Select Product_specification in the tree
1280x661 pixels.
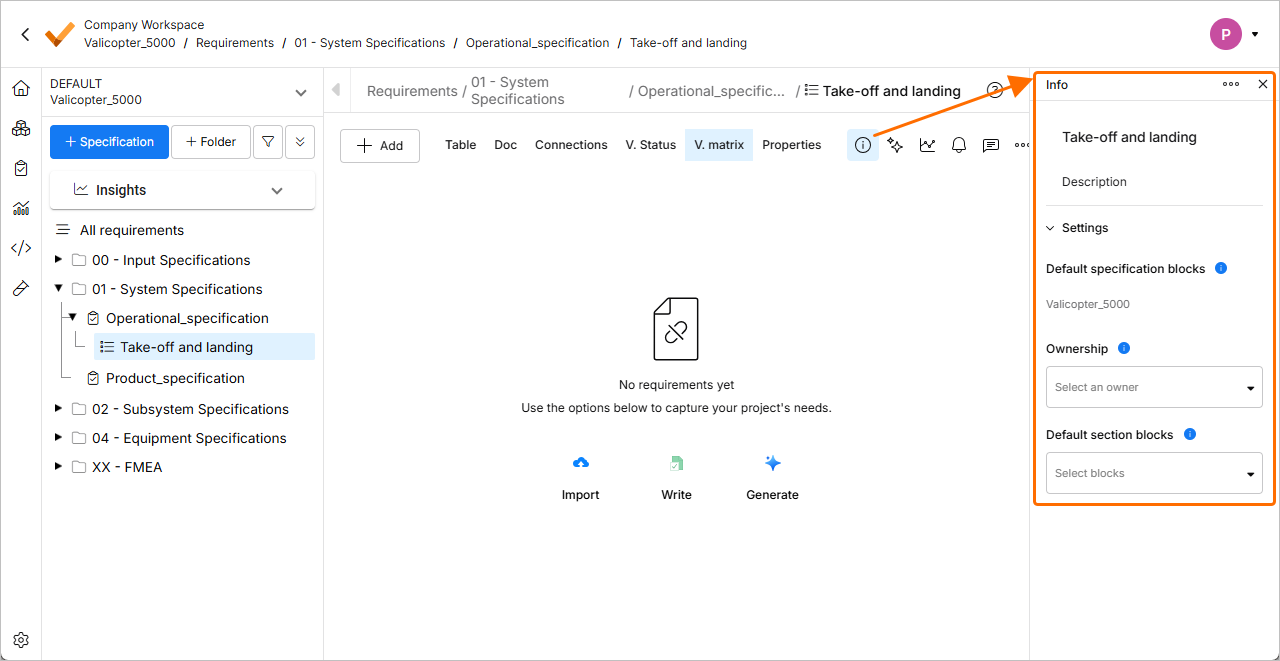click(x=175, y=378)
